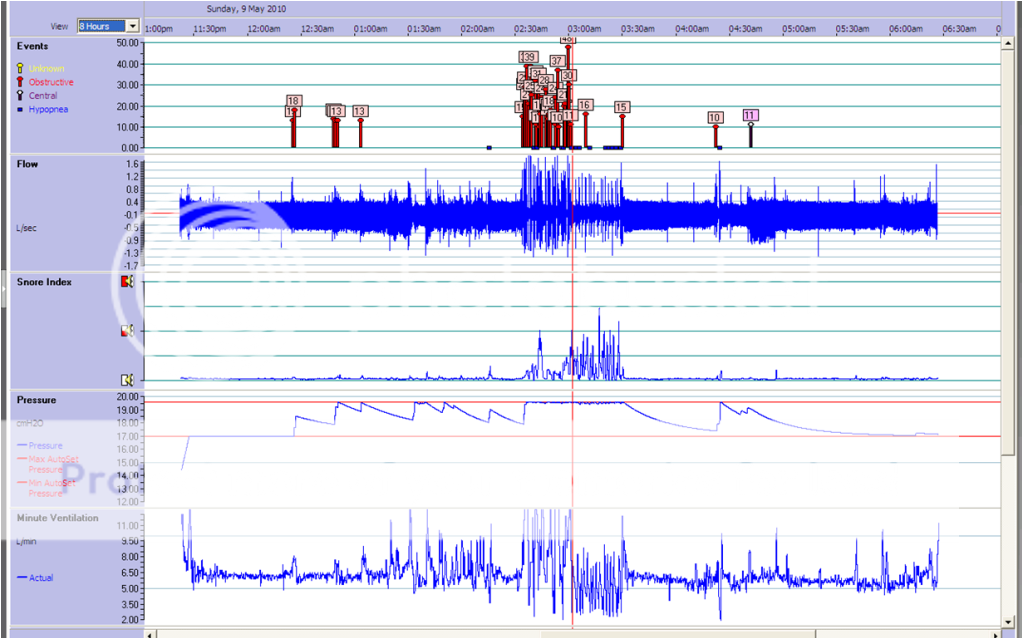Click the 50.00 value on Events axis

click(126, 43)
